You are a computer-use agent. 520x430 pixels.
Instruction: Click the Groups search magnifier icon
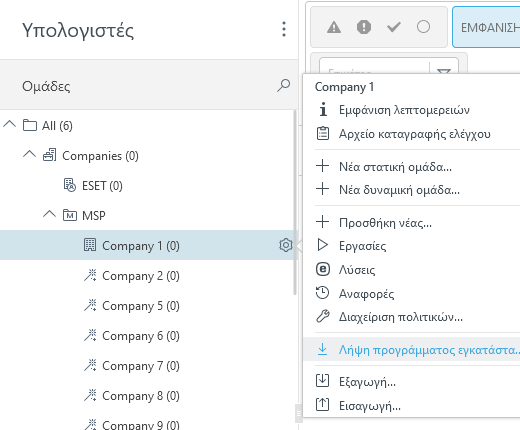[x=283, y=86]
